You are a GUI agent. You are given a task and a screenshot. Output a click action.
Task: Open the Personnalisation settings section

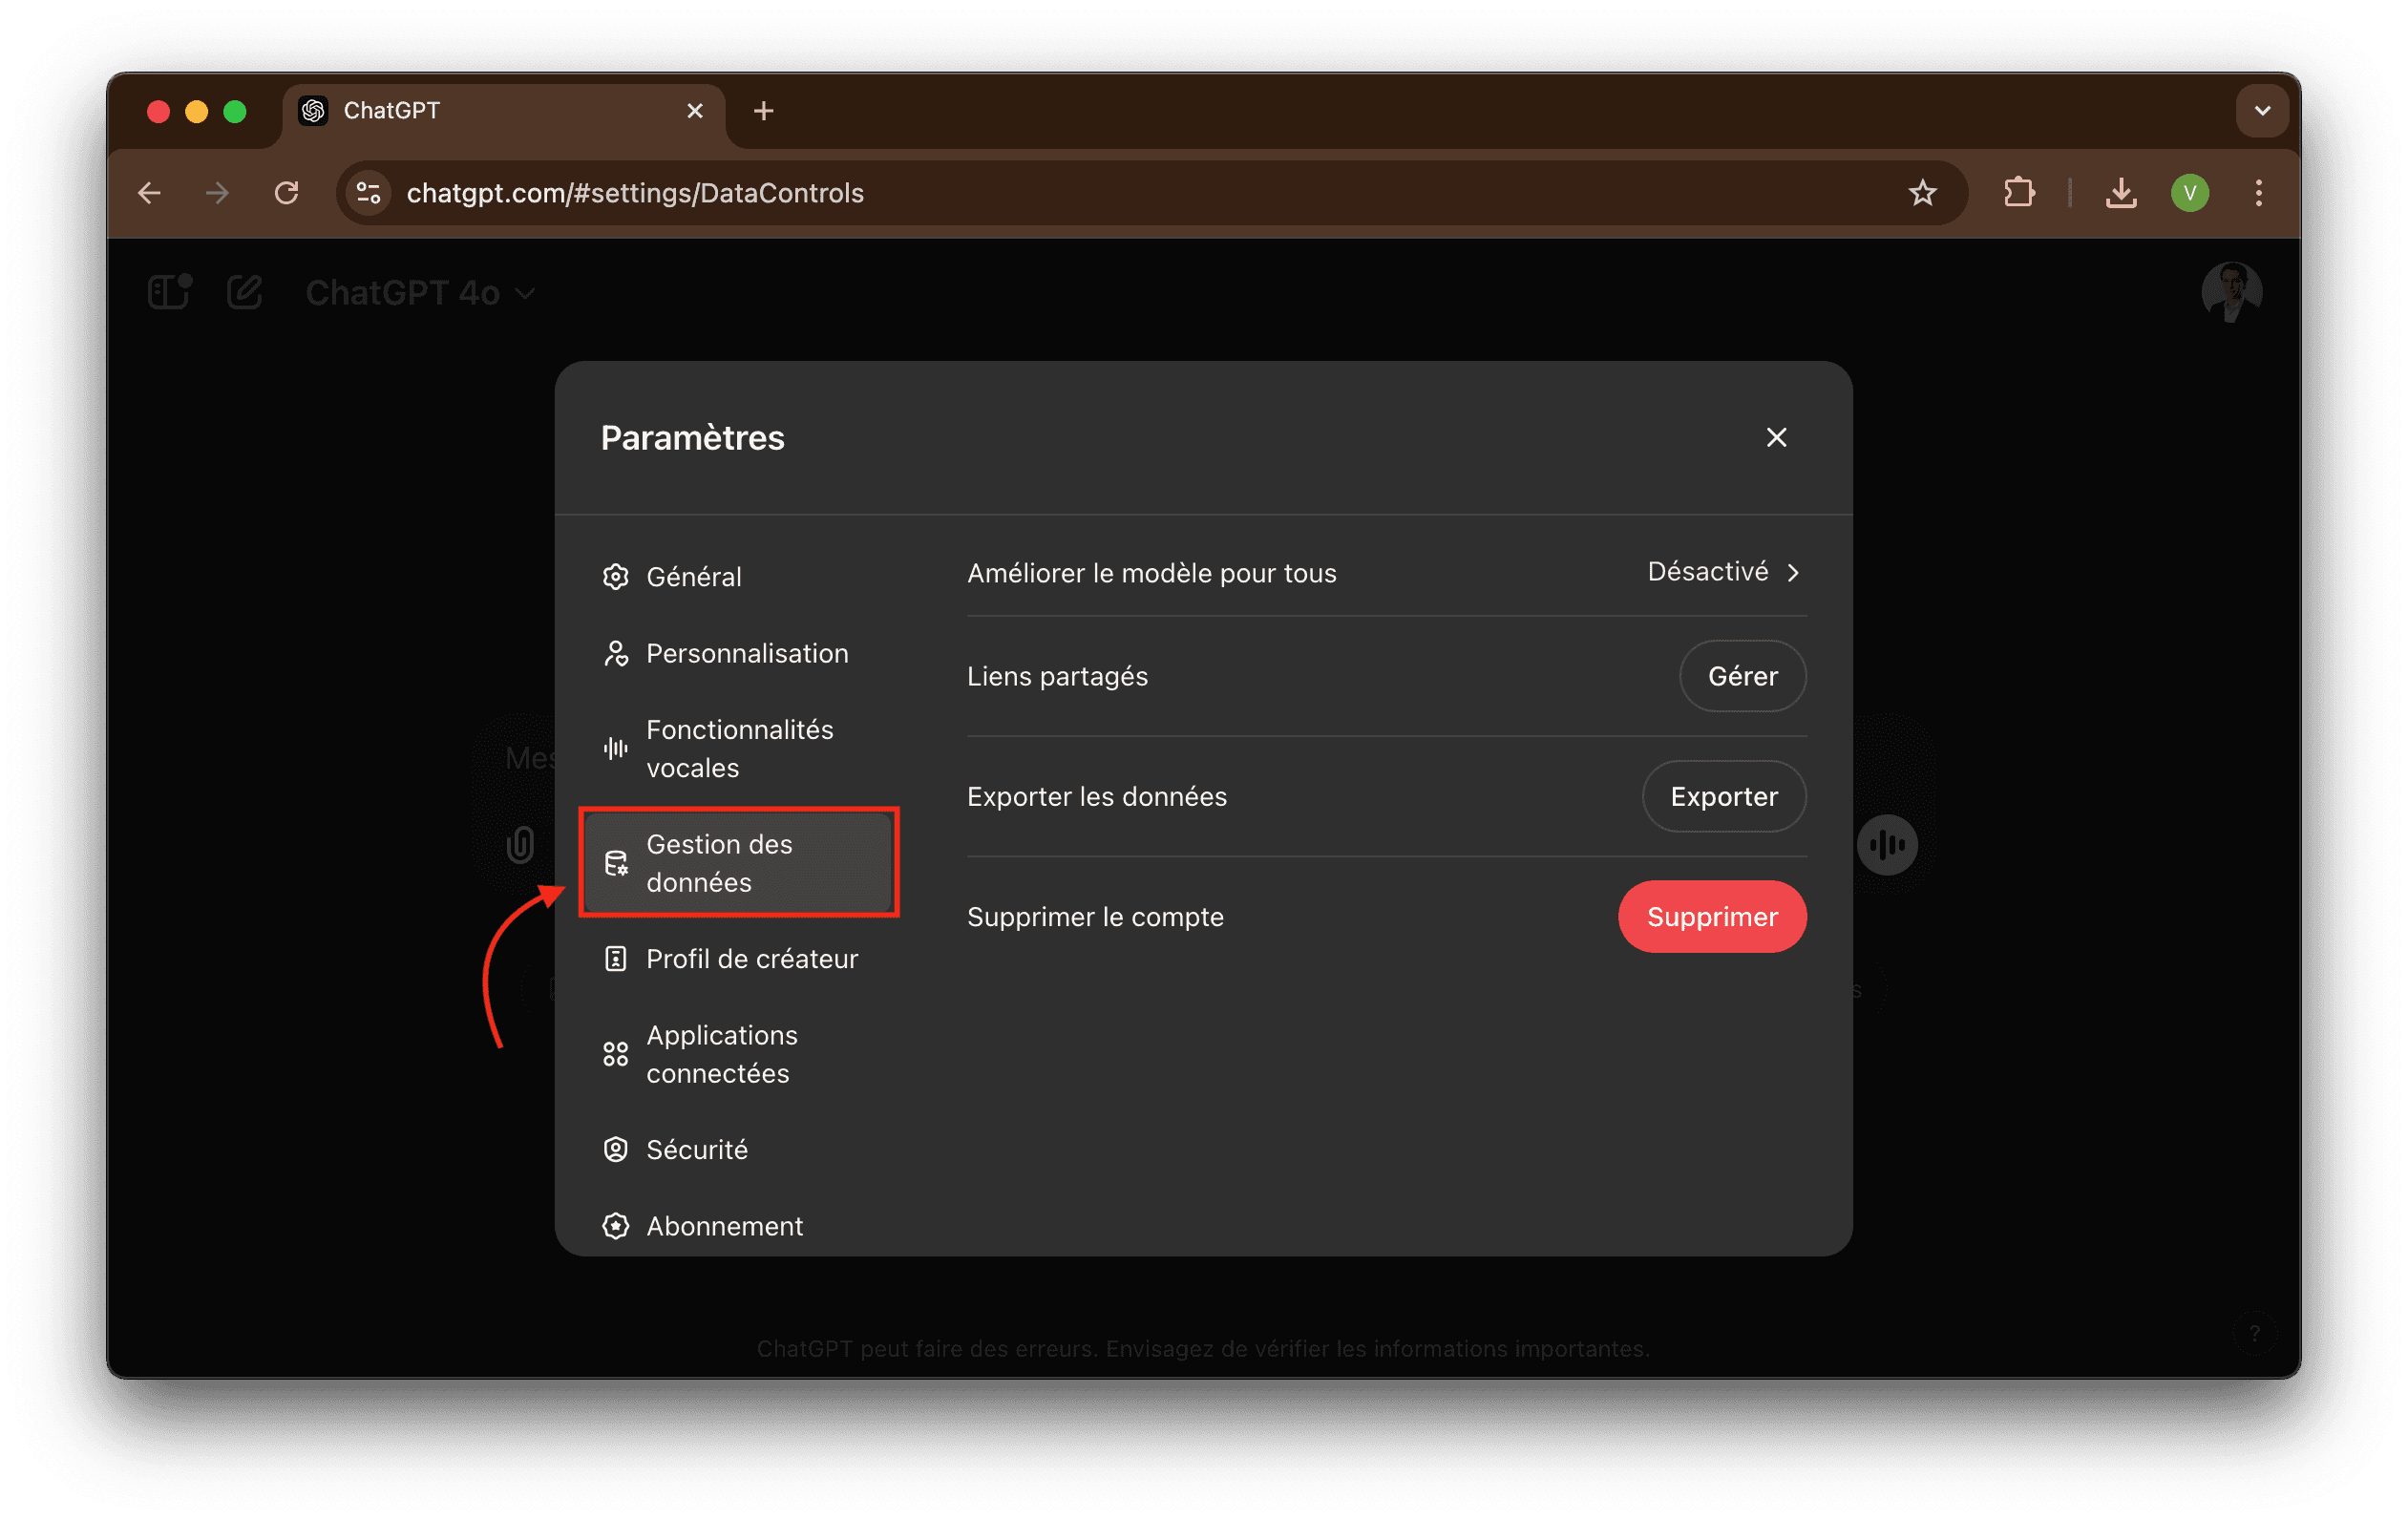click(746, 653)
